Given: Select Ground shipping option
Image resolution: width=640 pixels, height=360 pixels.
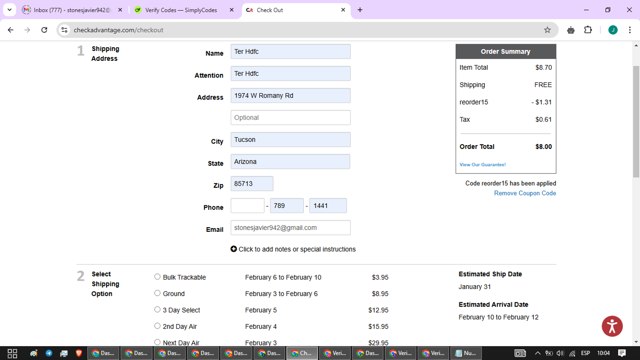Looking at the screenshot, I should pos(157,293).
